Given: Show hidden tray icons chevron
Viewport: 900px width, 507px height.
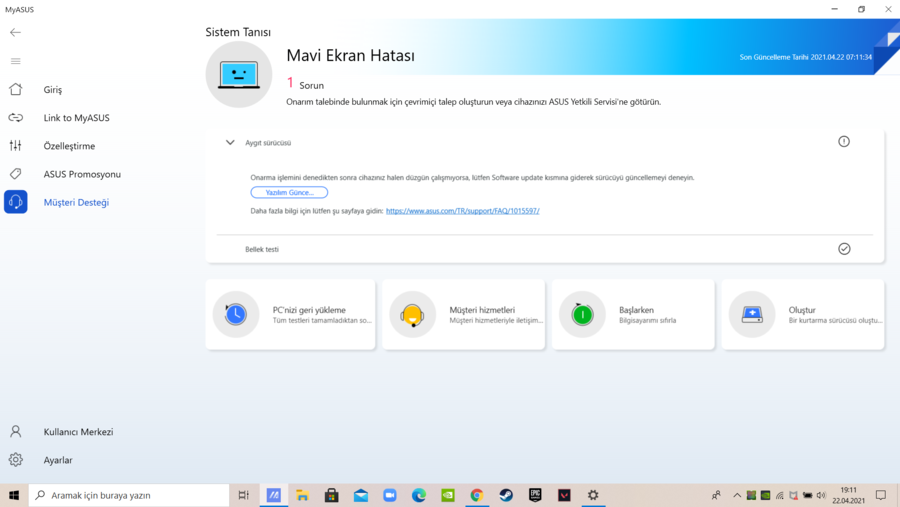Looking at the screenshot, I should [737, 495].
